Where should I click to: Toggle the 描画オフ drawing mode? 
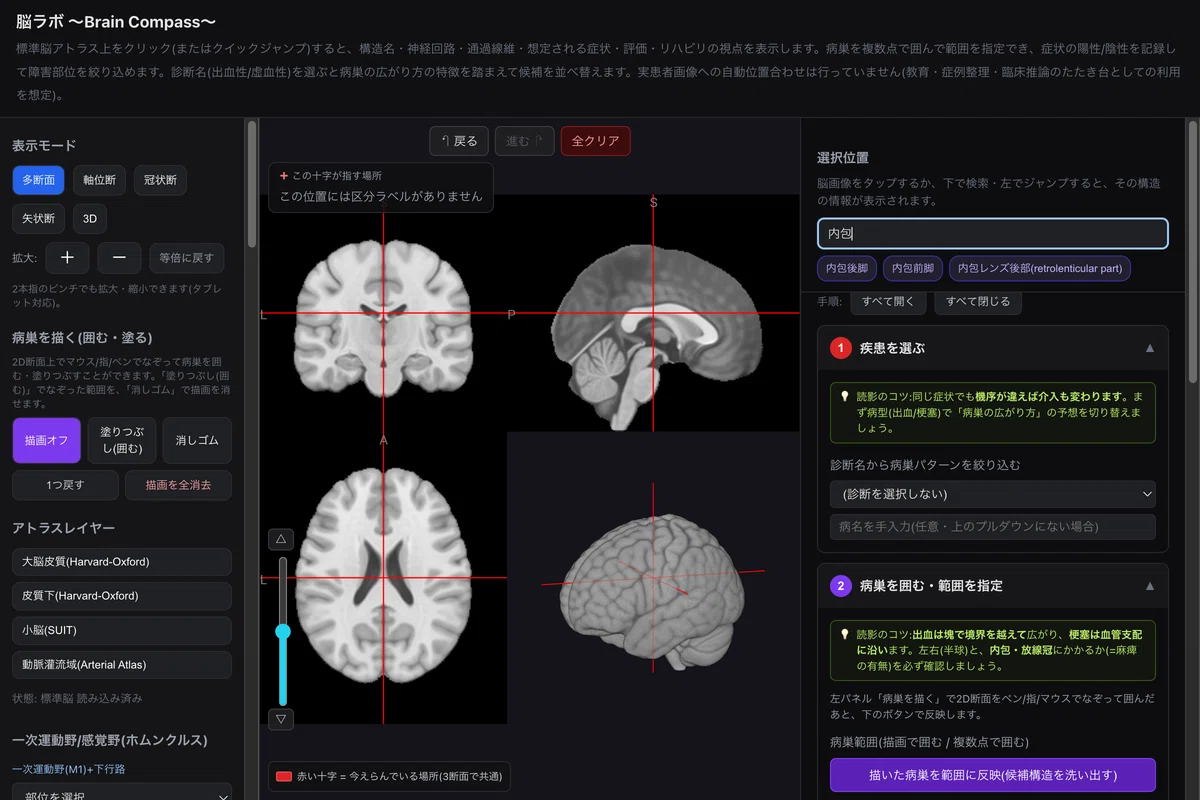pos(46,440)
